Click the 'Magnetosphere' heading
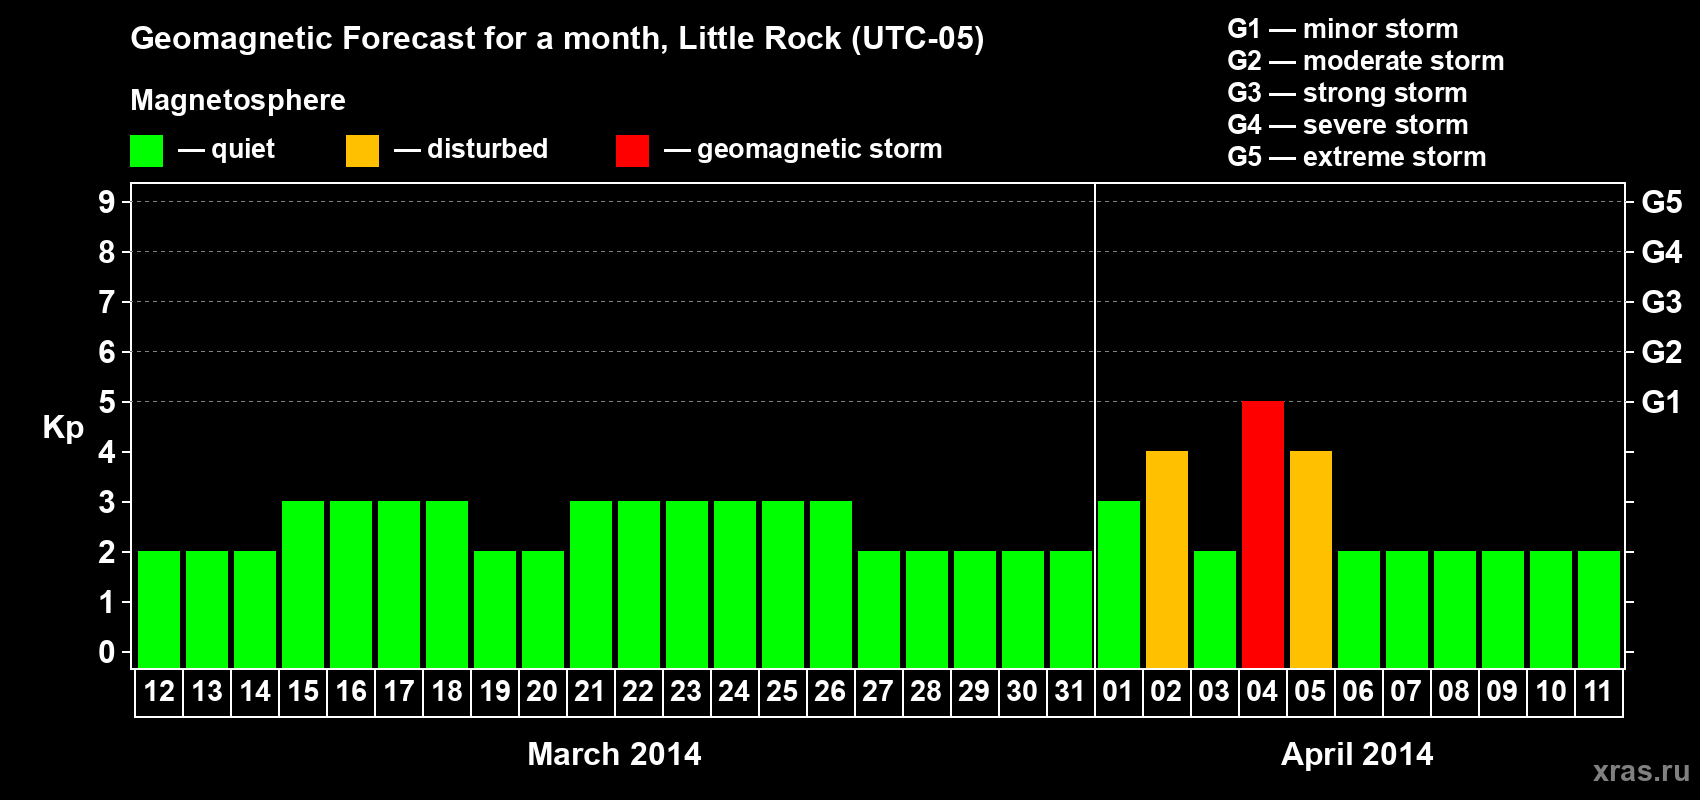Viewport: 1700px width, 800px height. click(x=238, y=101)
